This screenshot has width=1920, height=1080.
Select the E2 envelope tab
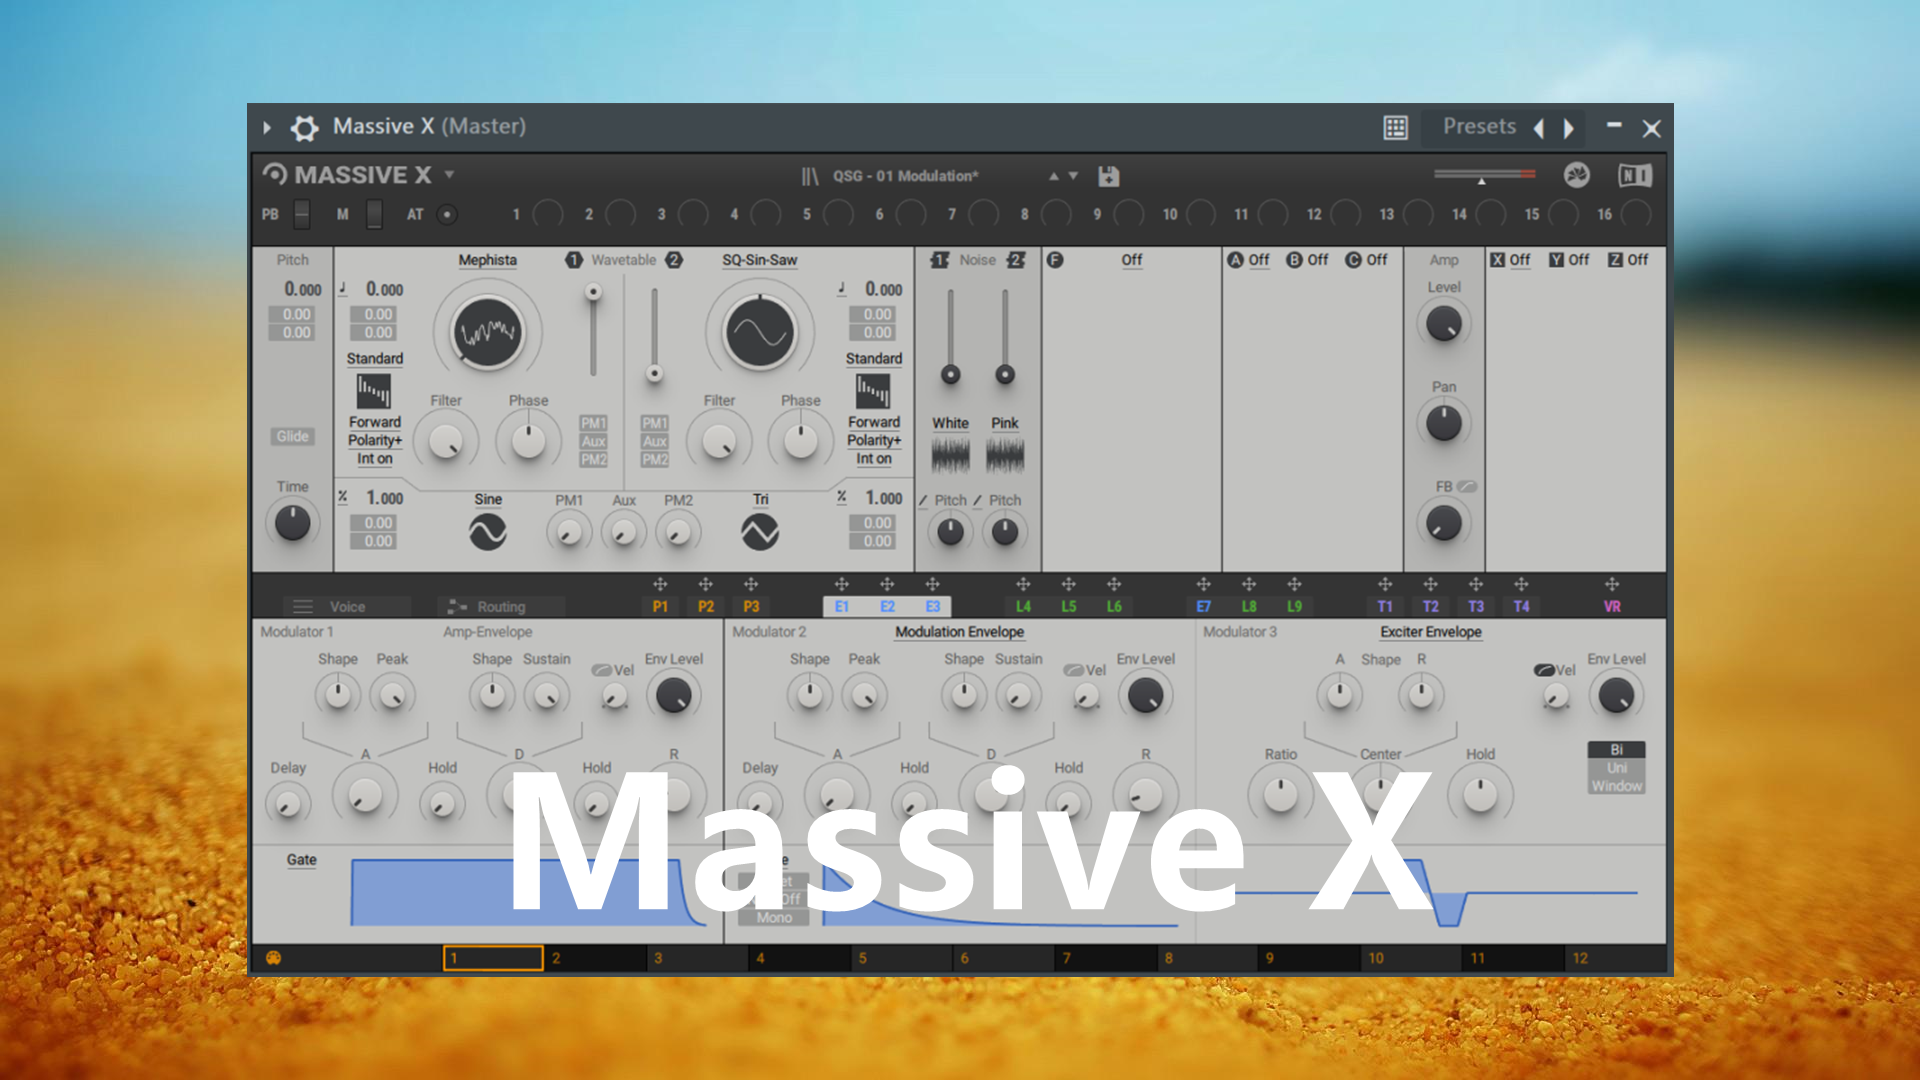coord(887,607)
